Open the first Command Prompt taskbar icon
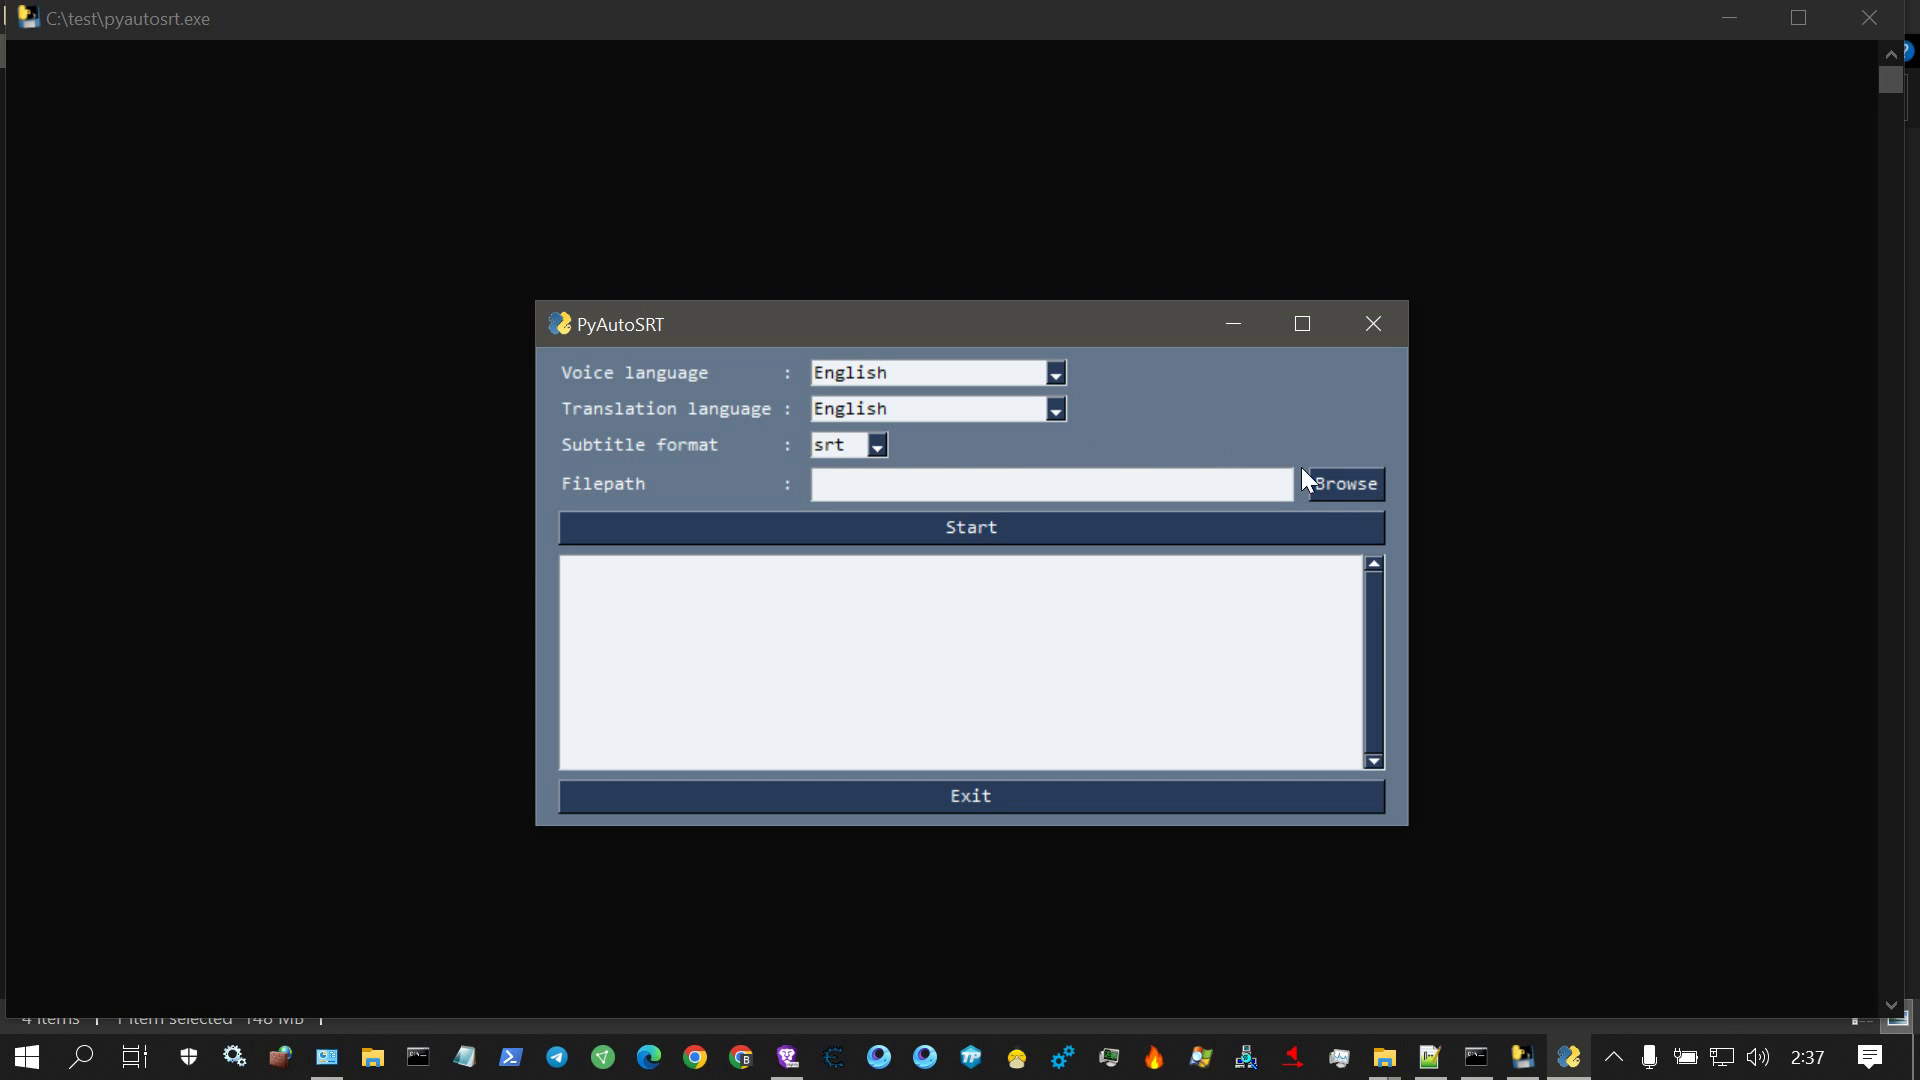The image size is (1920, 1080). (418, 1057)
